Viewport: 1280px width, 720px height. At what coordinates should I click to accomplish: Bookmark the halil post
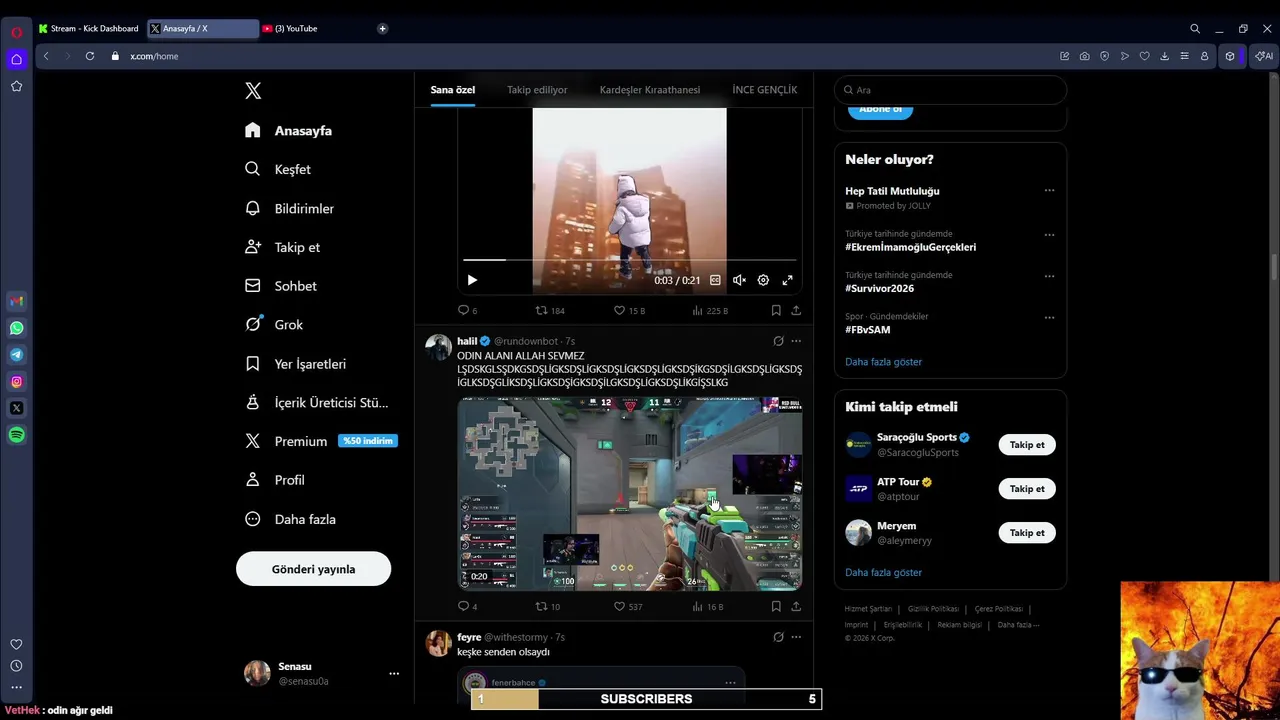click(x=776, y=606)
